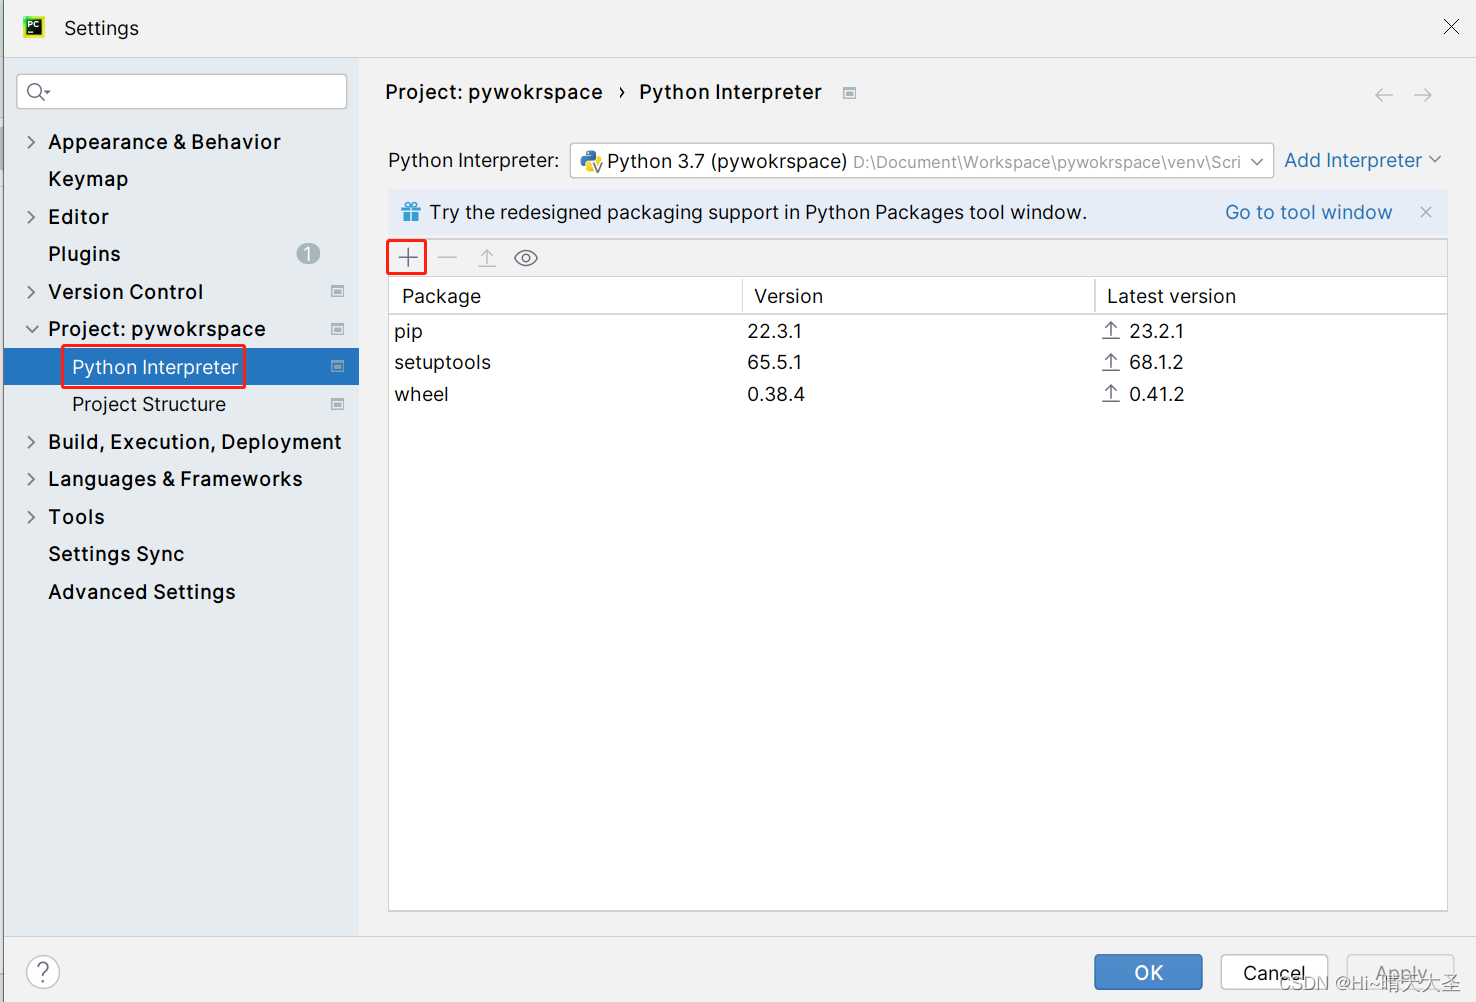Click the search magnifier icon in settings
The width and height of the screenshot is (1476, 1002).
pos(38,92)
